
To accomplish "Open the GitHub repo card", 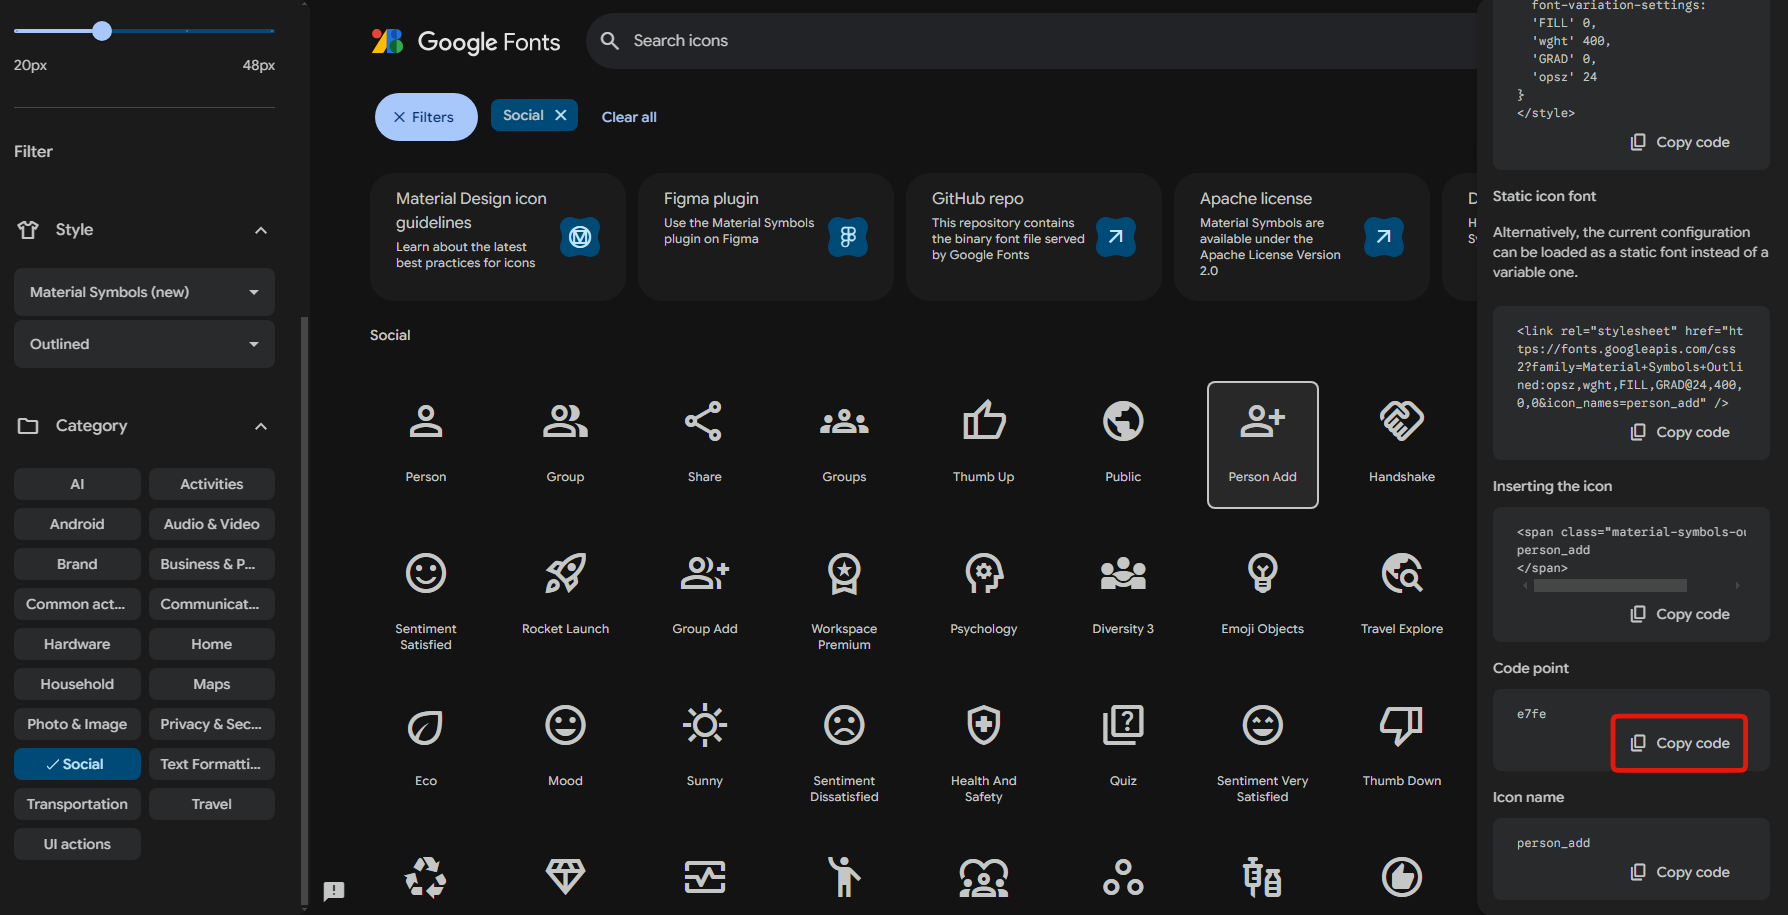I will 1033,237.
